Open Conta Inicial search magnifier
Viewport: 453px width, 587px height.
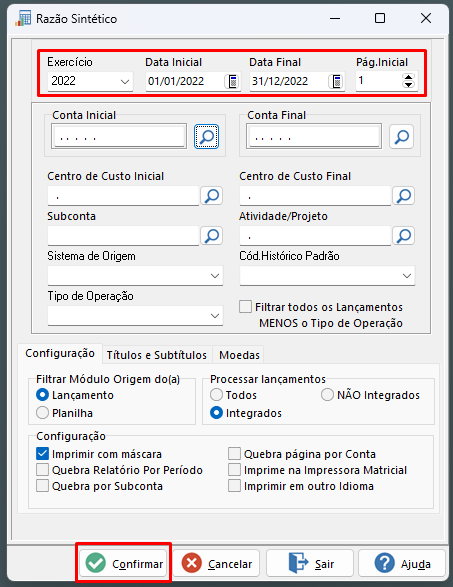pos(206,137)
